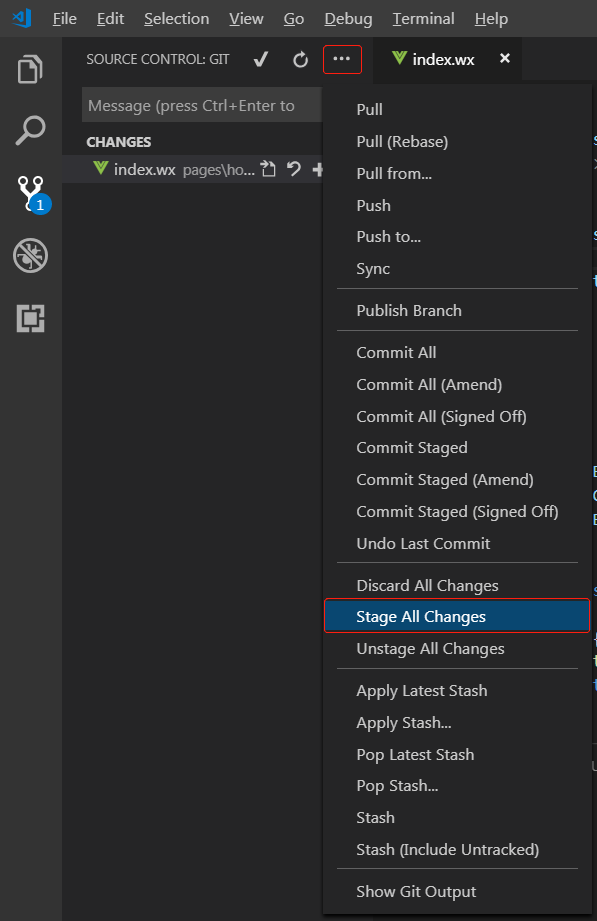Choose Apply Latest Stash
The height and width of the screenshot is (921, 597).
(457, 690)
